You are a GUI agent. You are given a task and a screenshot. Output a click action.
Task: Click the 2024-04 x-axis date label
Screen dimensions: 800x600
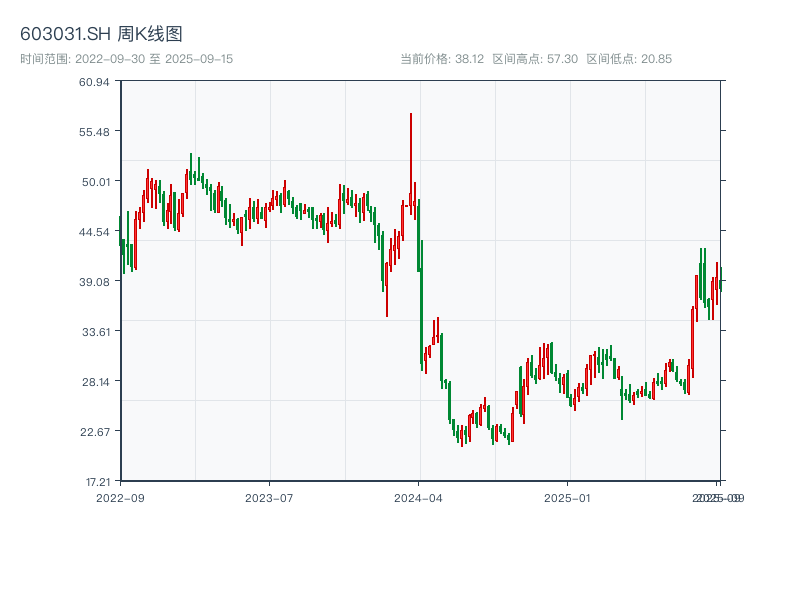coord(419,497)
